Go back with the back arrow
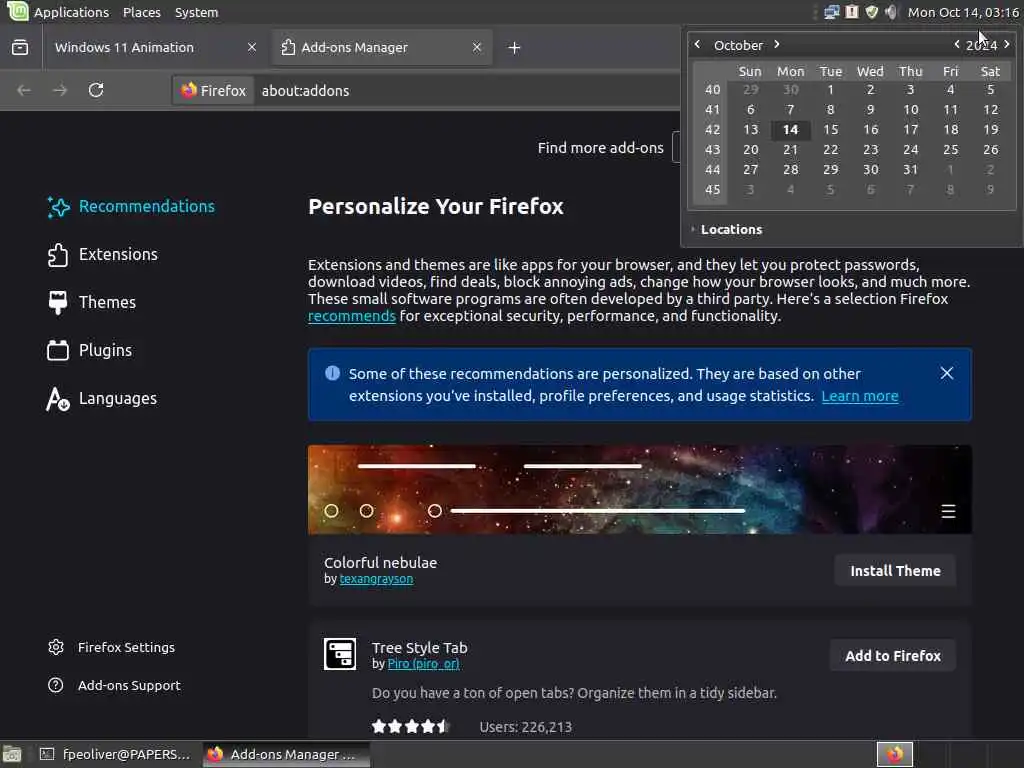Image resolution: width=1024 pixels, height=768 pixels. pos(24,90)
